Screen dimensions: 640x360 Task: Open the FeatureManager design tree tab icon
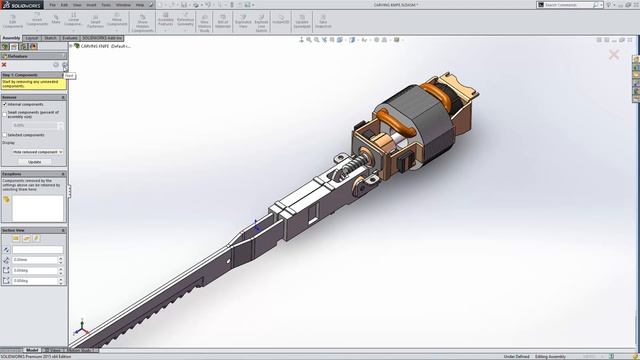pos(5,47)
